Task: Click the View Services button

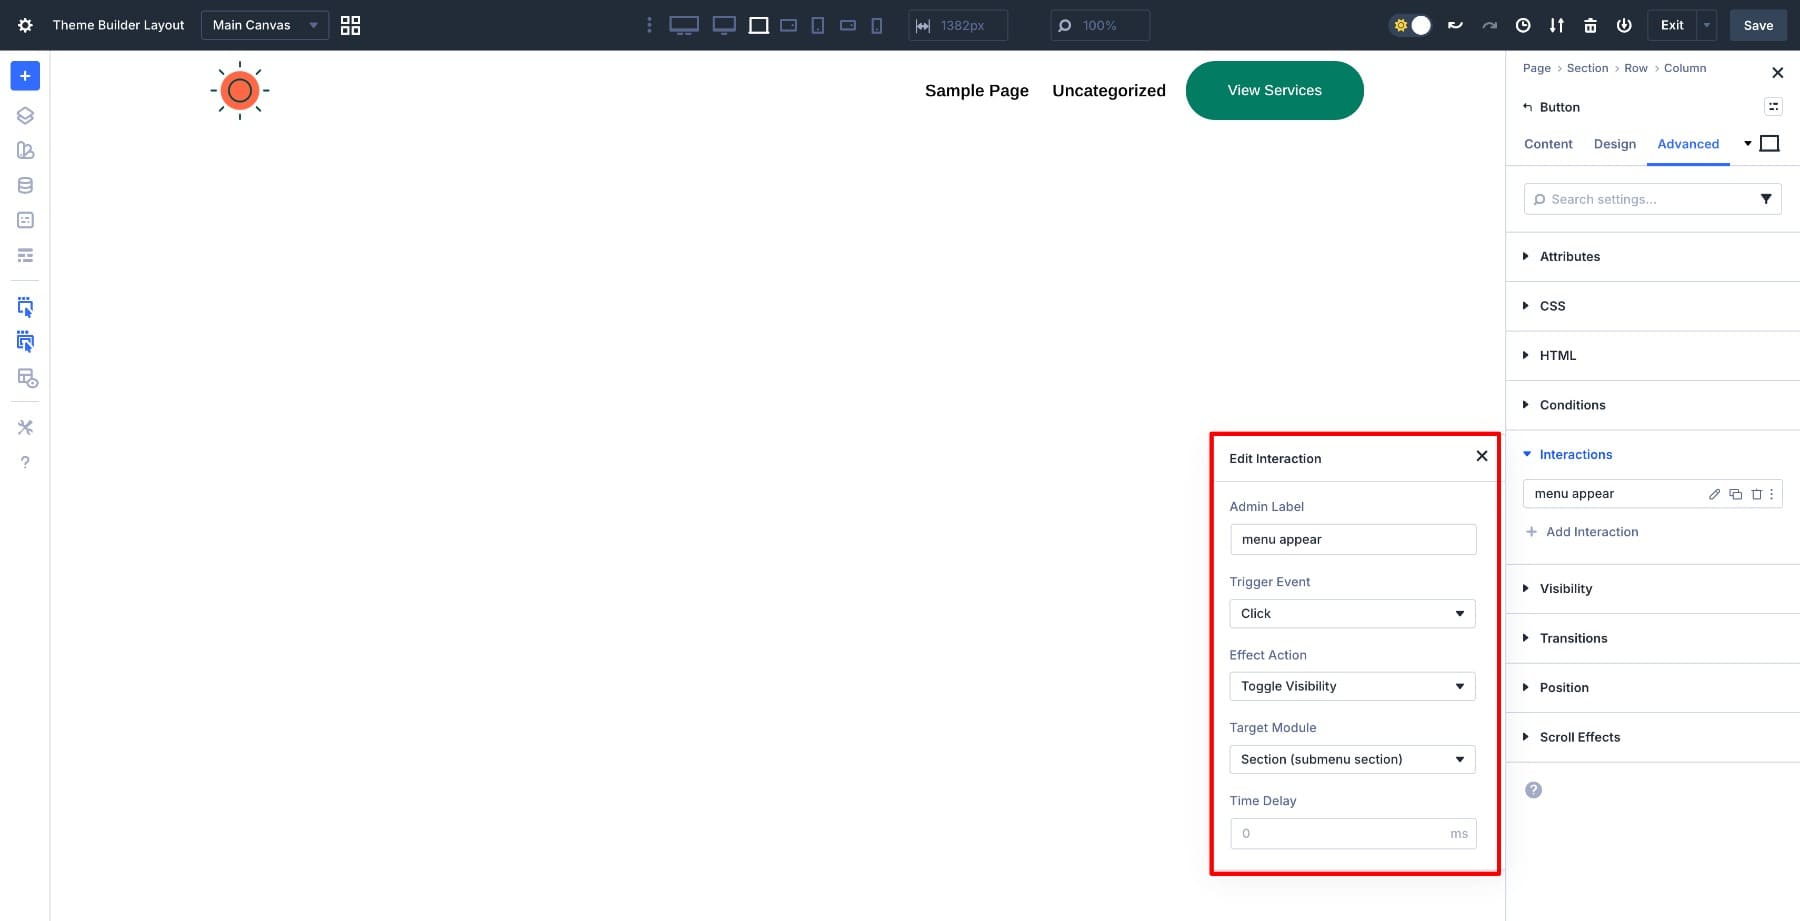Action: click(1274, 90)
